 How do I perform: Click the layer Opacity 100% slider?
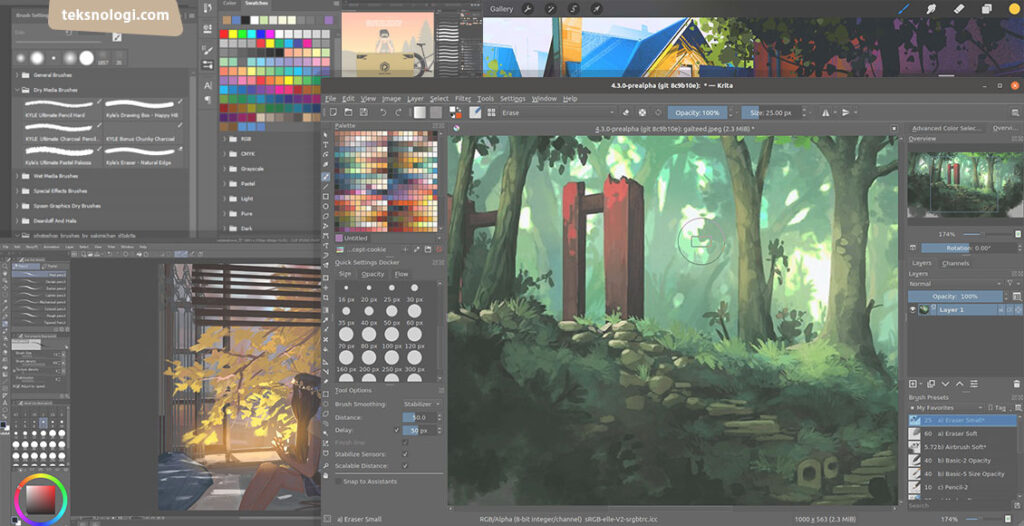[955, 297]
